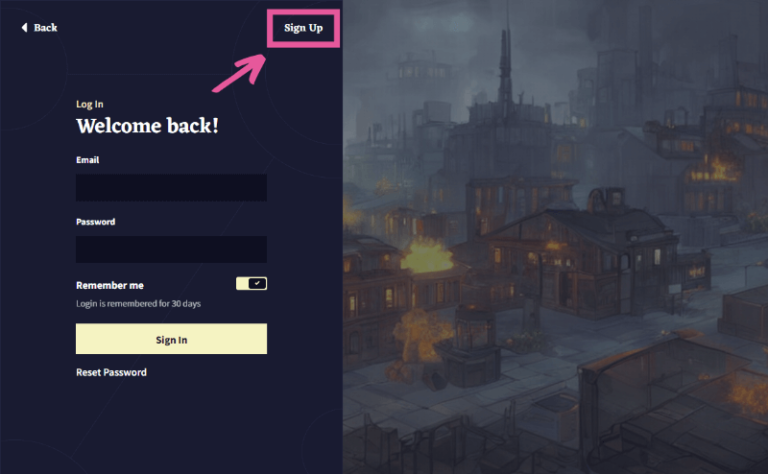Toggle the Remember me switch
Viewport: 768px width, 474px height.
tap(251, 284)
